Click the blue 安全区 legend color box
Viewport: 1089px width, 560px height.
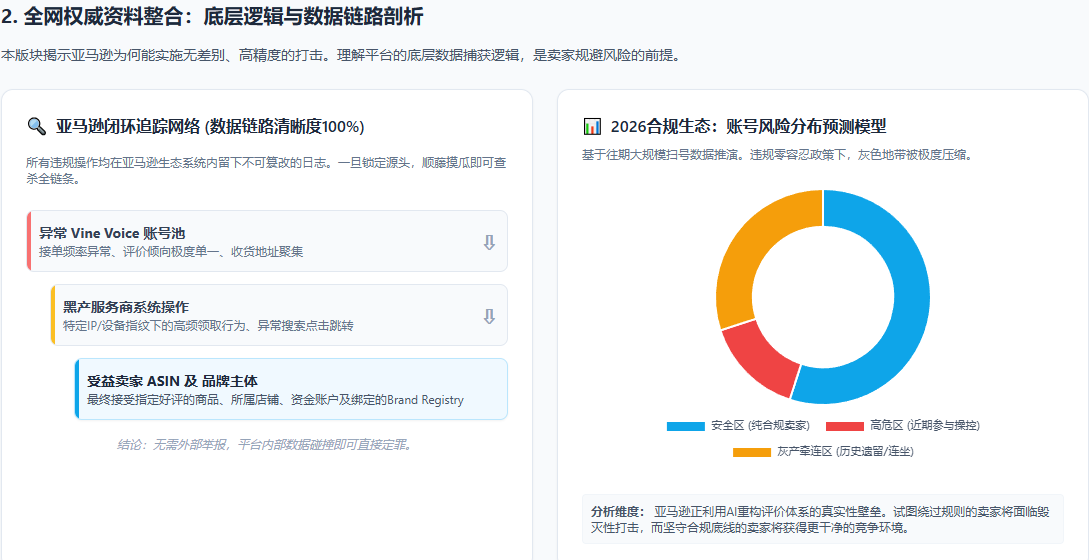click(685, 426)
